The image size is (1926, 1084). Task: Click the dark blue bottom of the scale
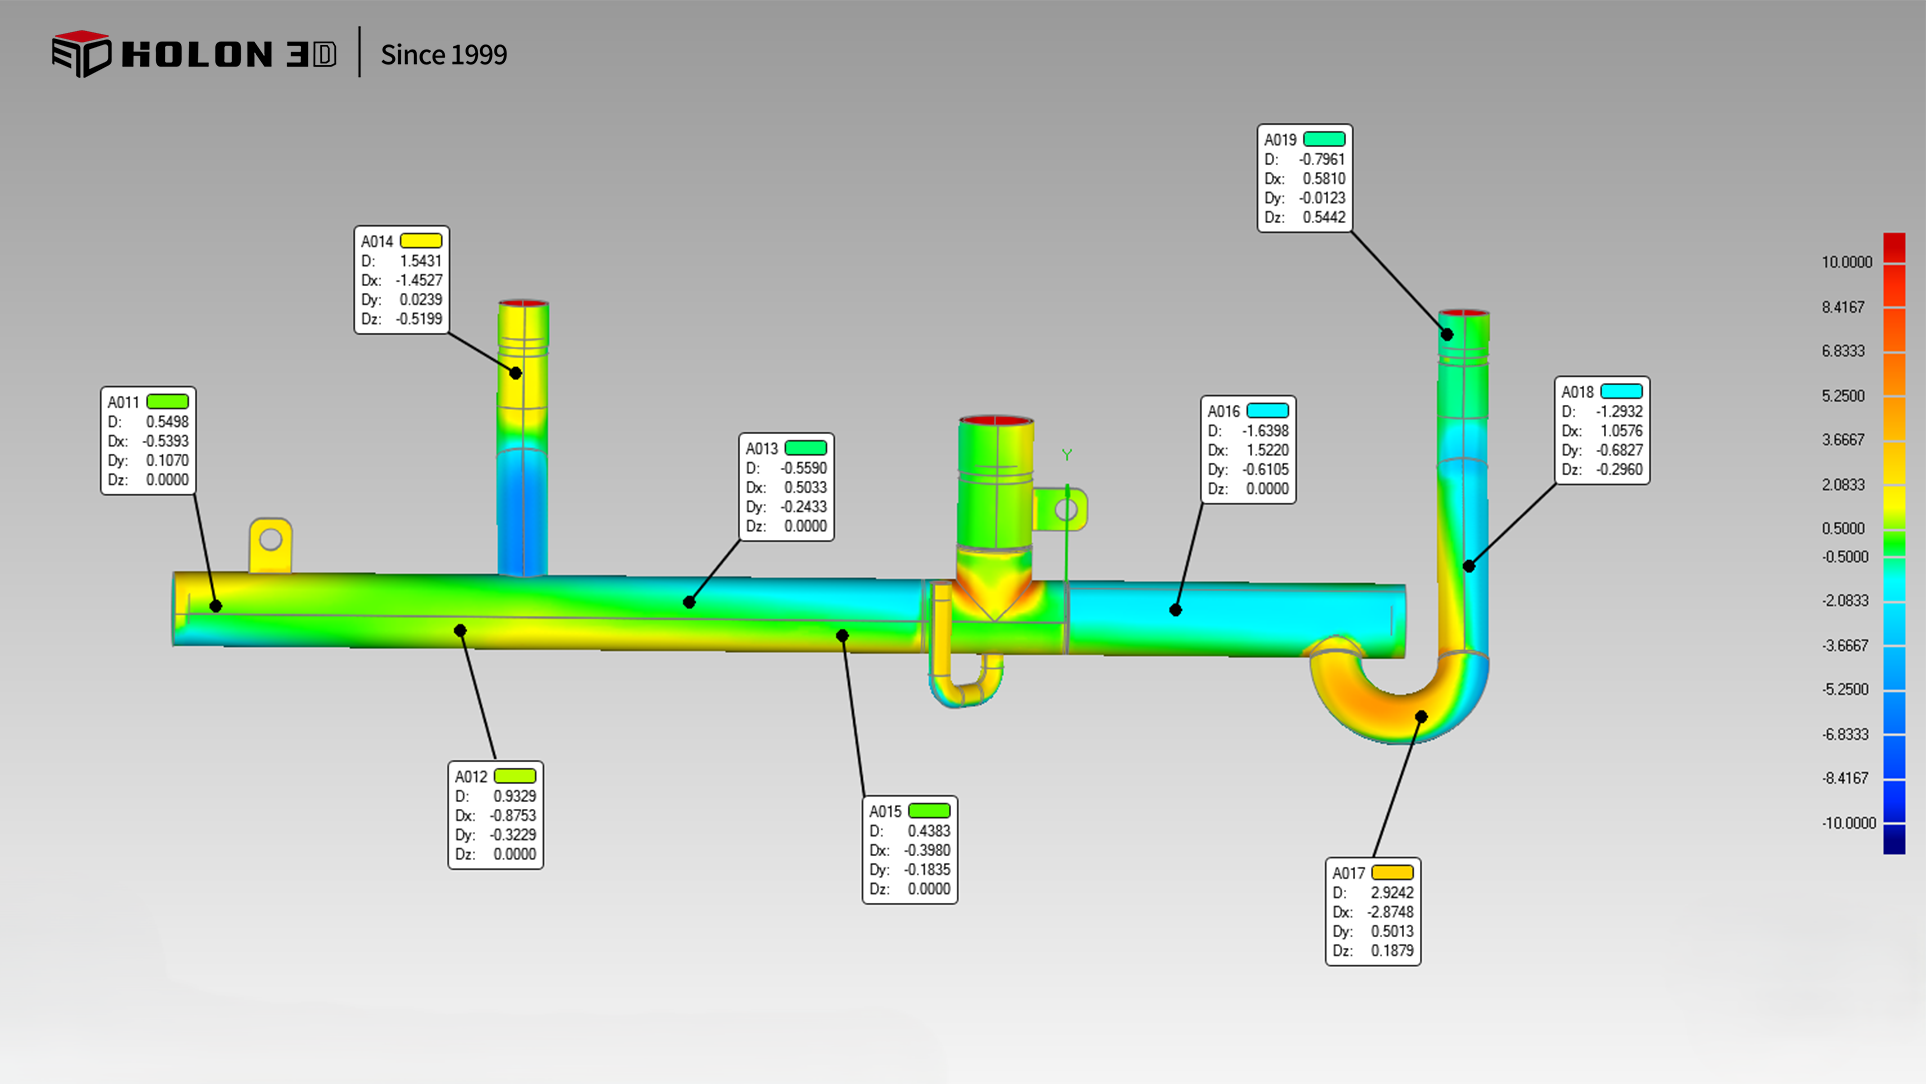[x=1894, y=840]
